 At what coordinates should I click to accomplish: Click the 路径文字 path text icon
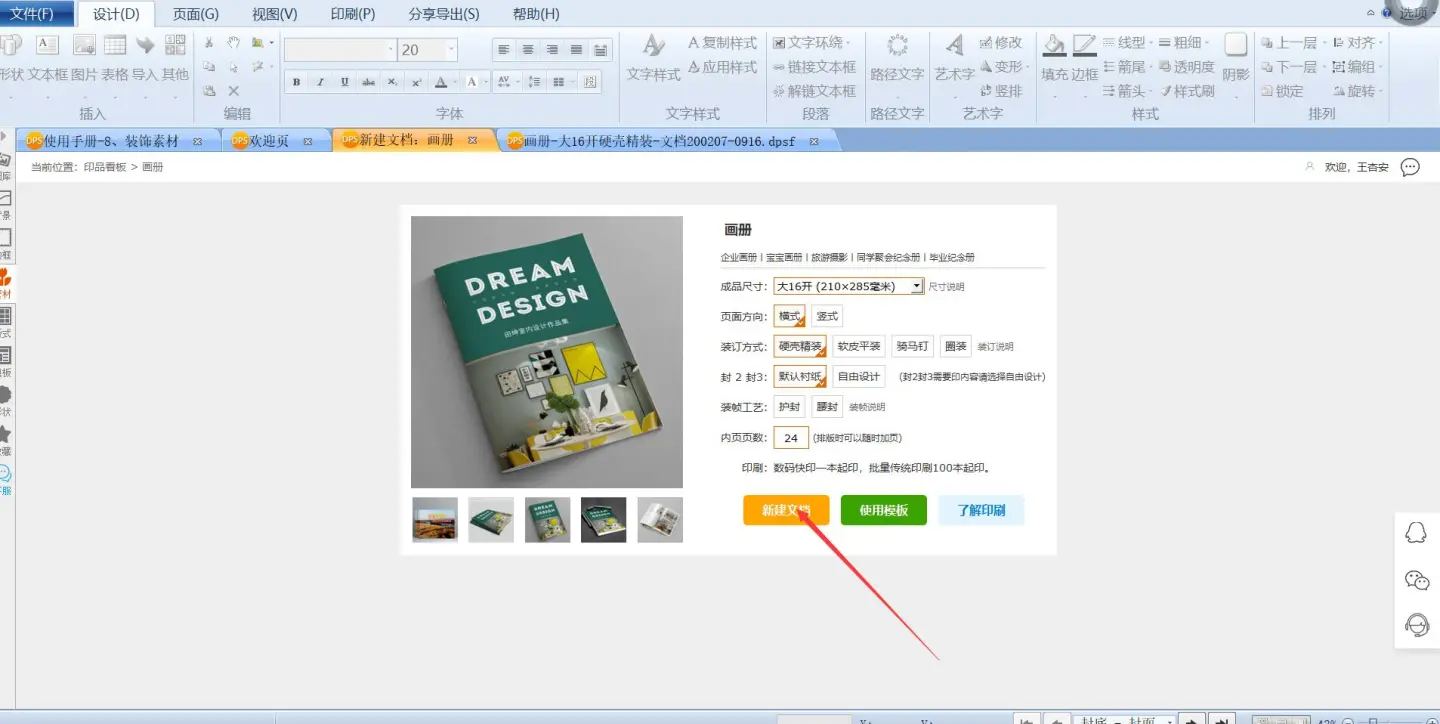pos(897,47)
